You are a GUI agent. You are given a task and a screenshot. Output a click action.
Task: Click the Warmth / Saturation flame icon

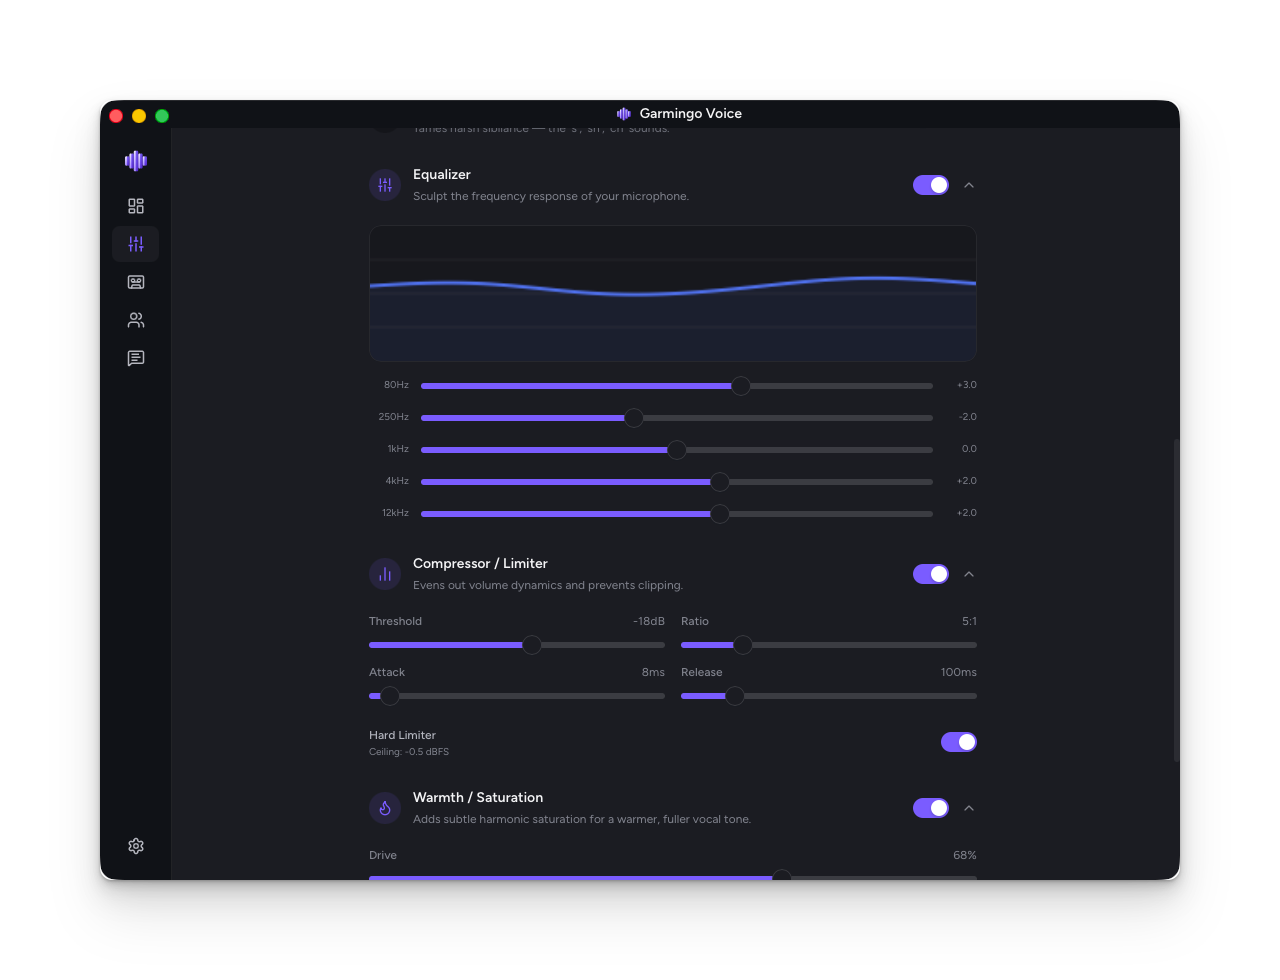(385, 808)
